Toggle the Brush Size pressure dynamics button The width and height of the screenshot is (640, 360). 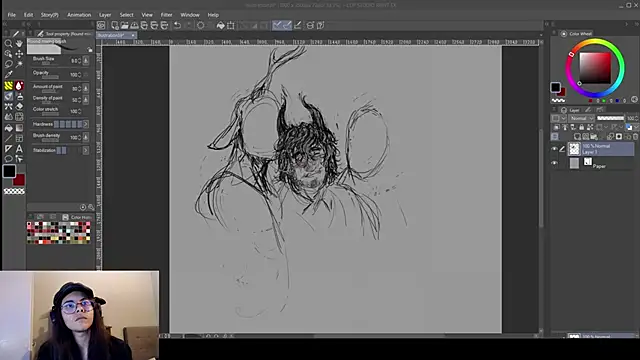[x=86, y=61]
